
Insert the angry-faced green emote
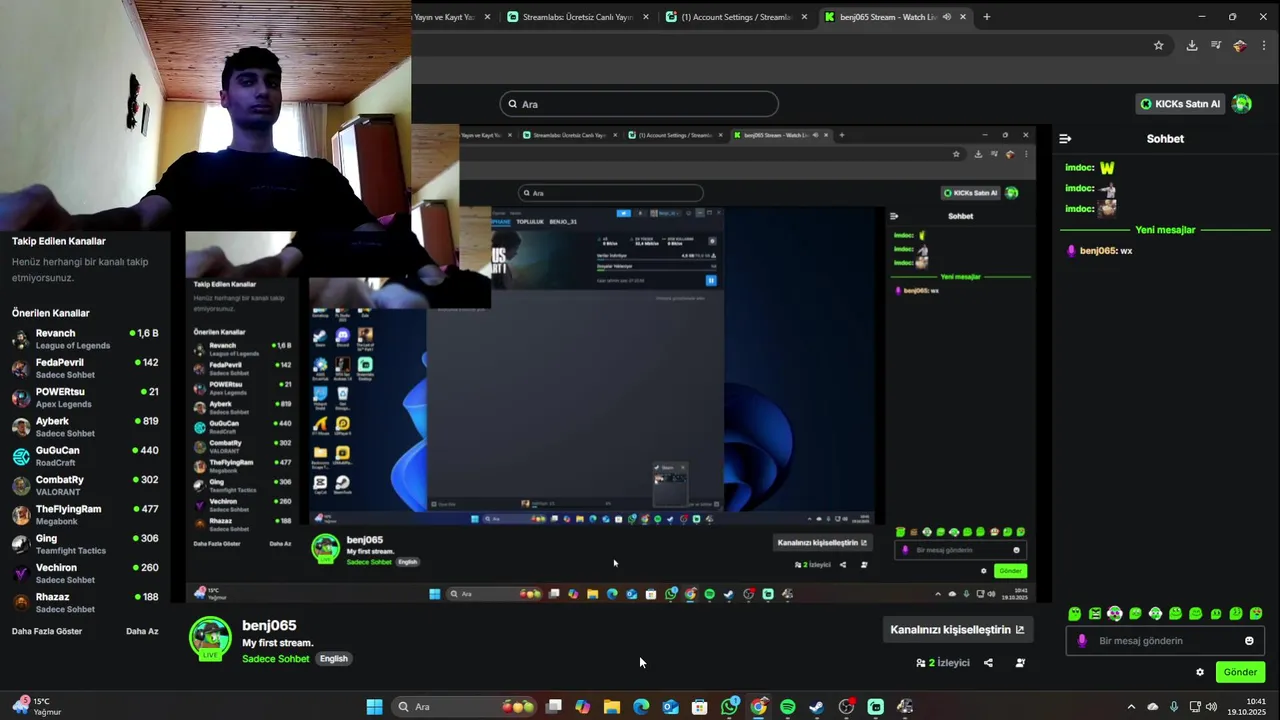(x=1095, y=613)
